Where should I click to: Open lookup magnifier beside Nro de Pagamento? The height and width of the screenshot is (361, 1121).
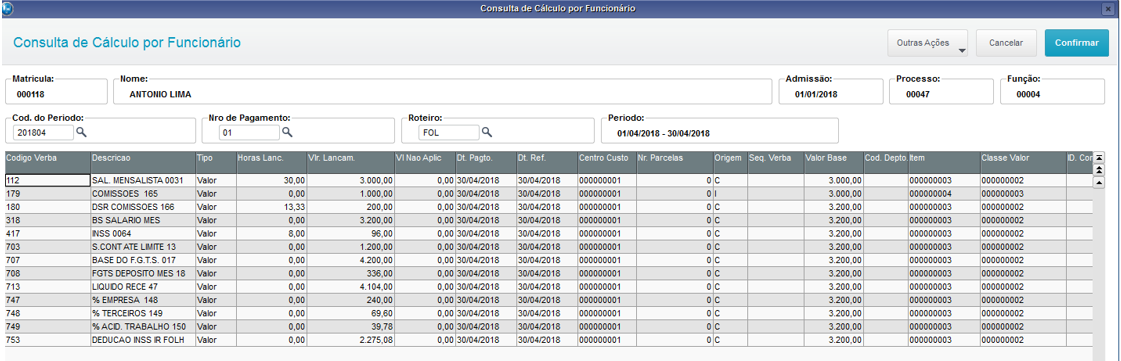click(287, 132)
